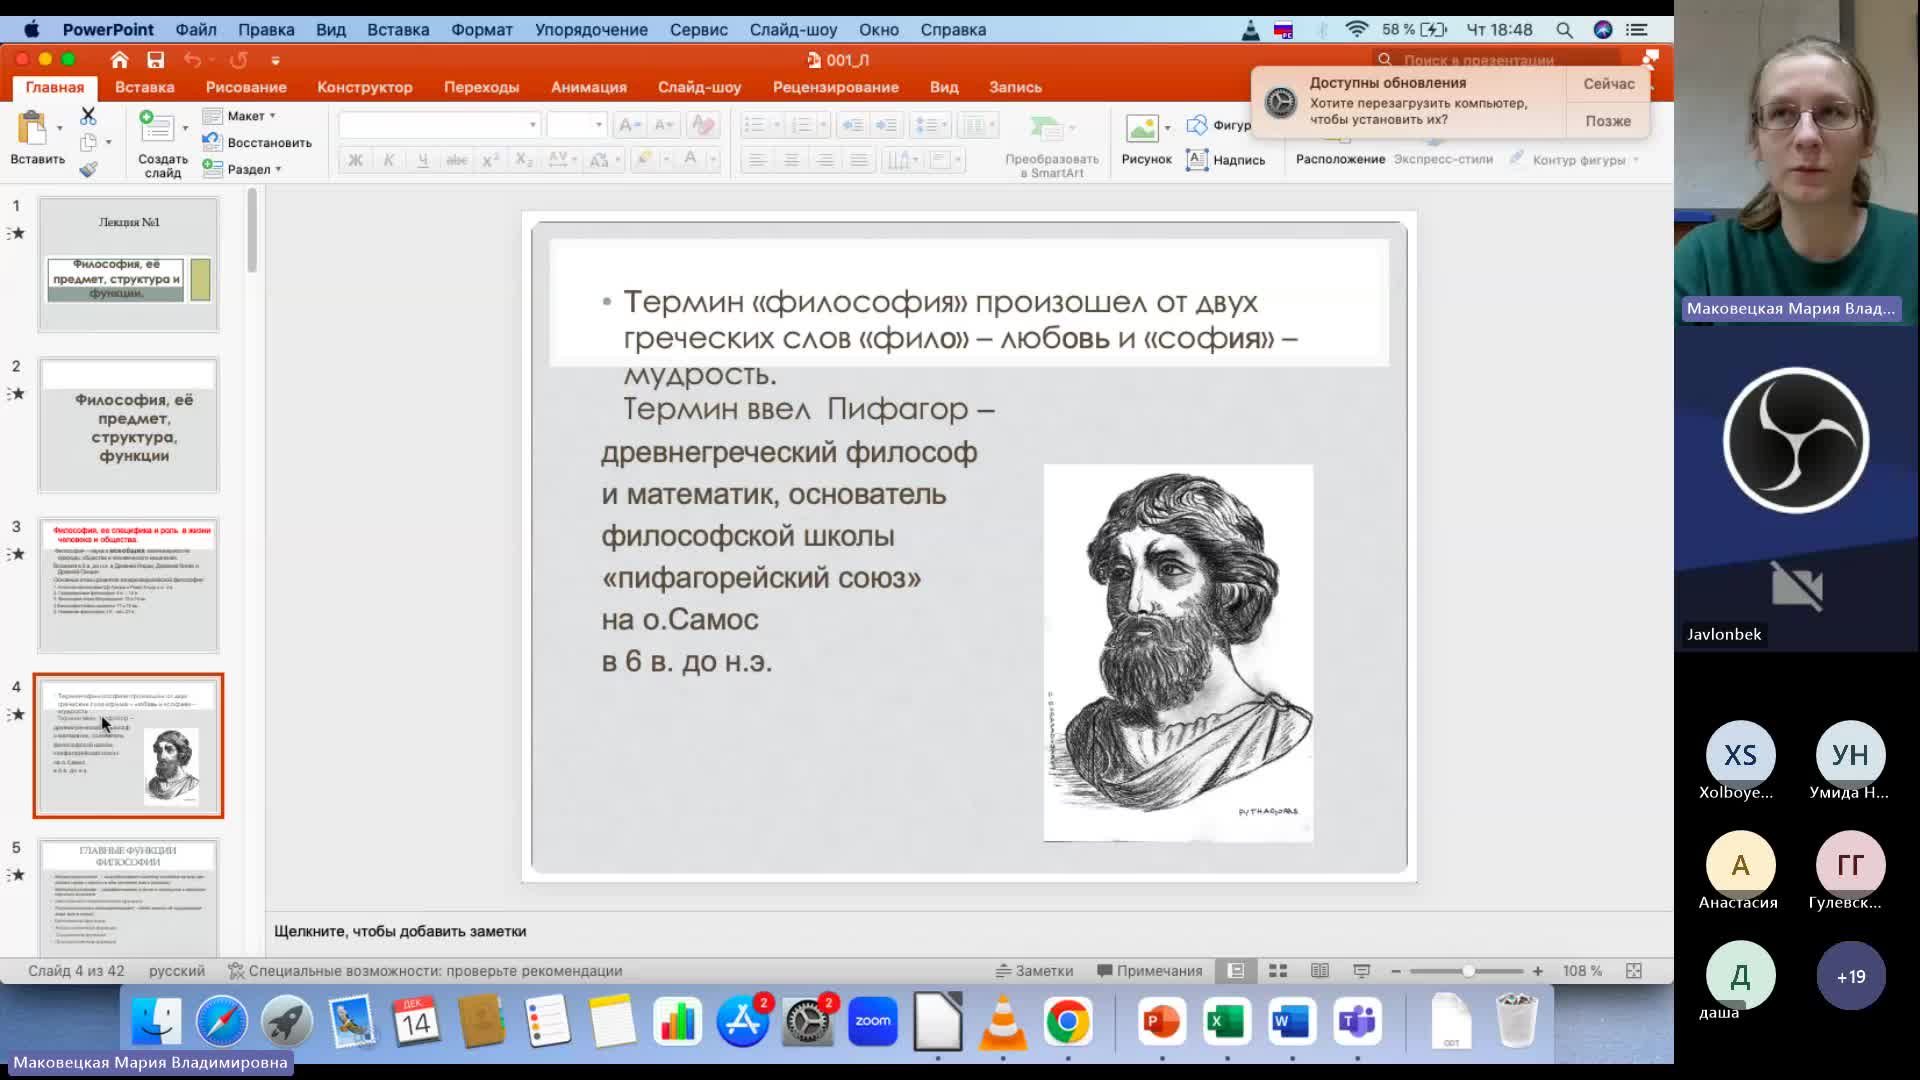This screenshot has height=1080, width=1920.
Task: Toggle Заметки notes pane in status bar
Action: (1034, 971)
